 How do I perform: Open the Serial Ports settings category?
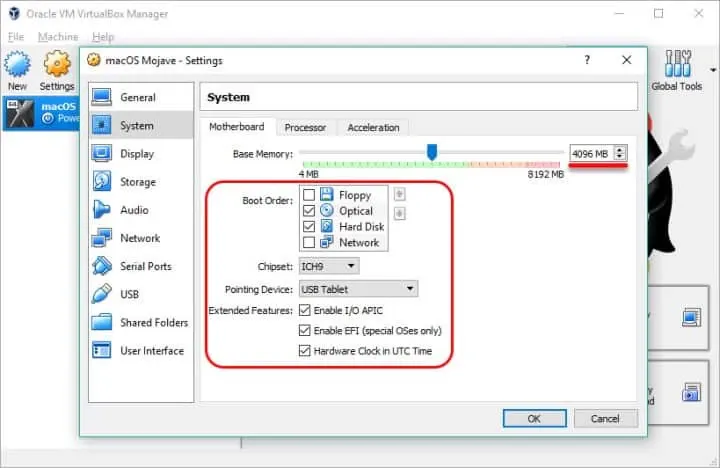pos(141,266)
